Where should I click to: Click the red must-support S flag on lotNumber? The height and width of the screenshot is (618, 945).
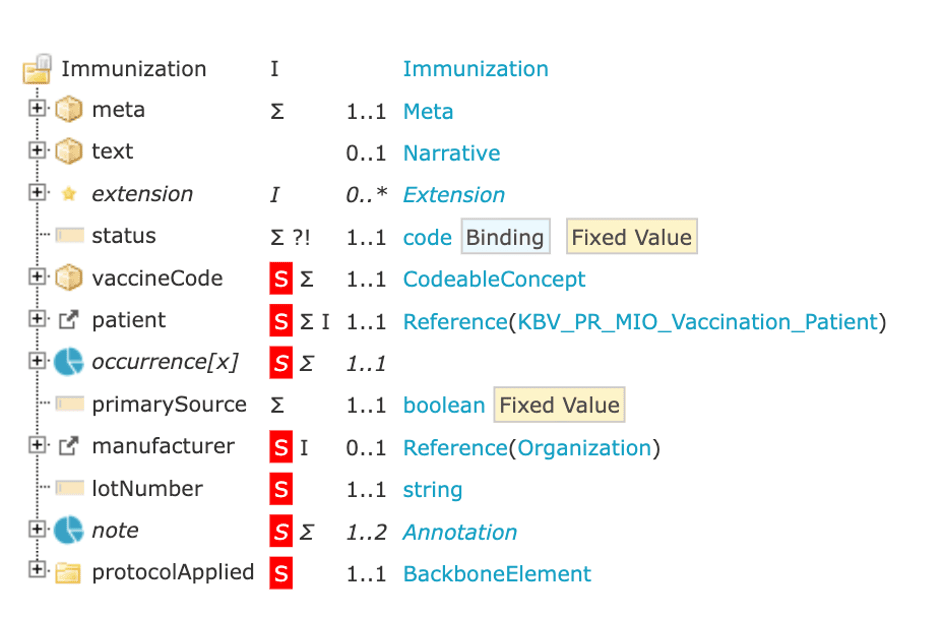pos(281,490)
